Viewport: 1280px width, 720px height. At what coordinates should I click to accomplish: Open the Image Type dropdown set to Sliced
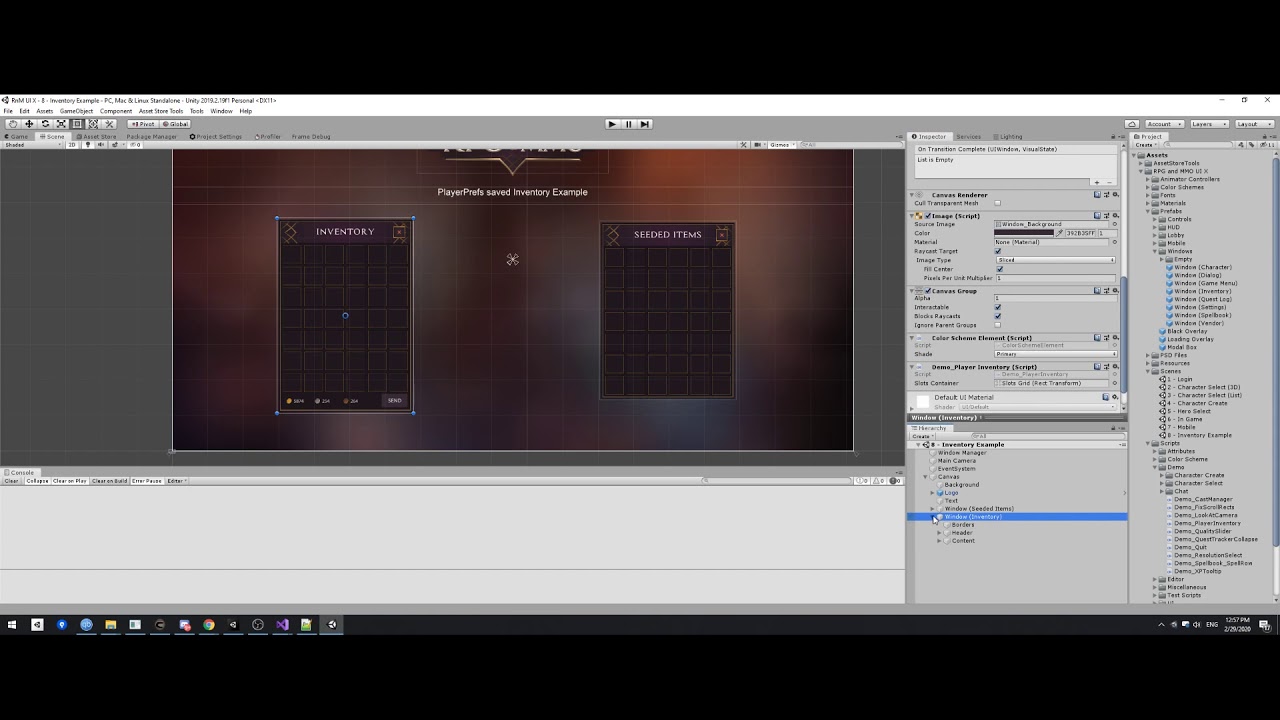(1055, 260)
